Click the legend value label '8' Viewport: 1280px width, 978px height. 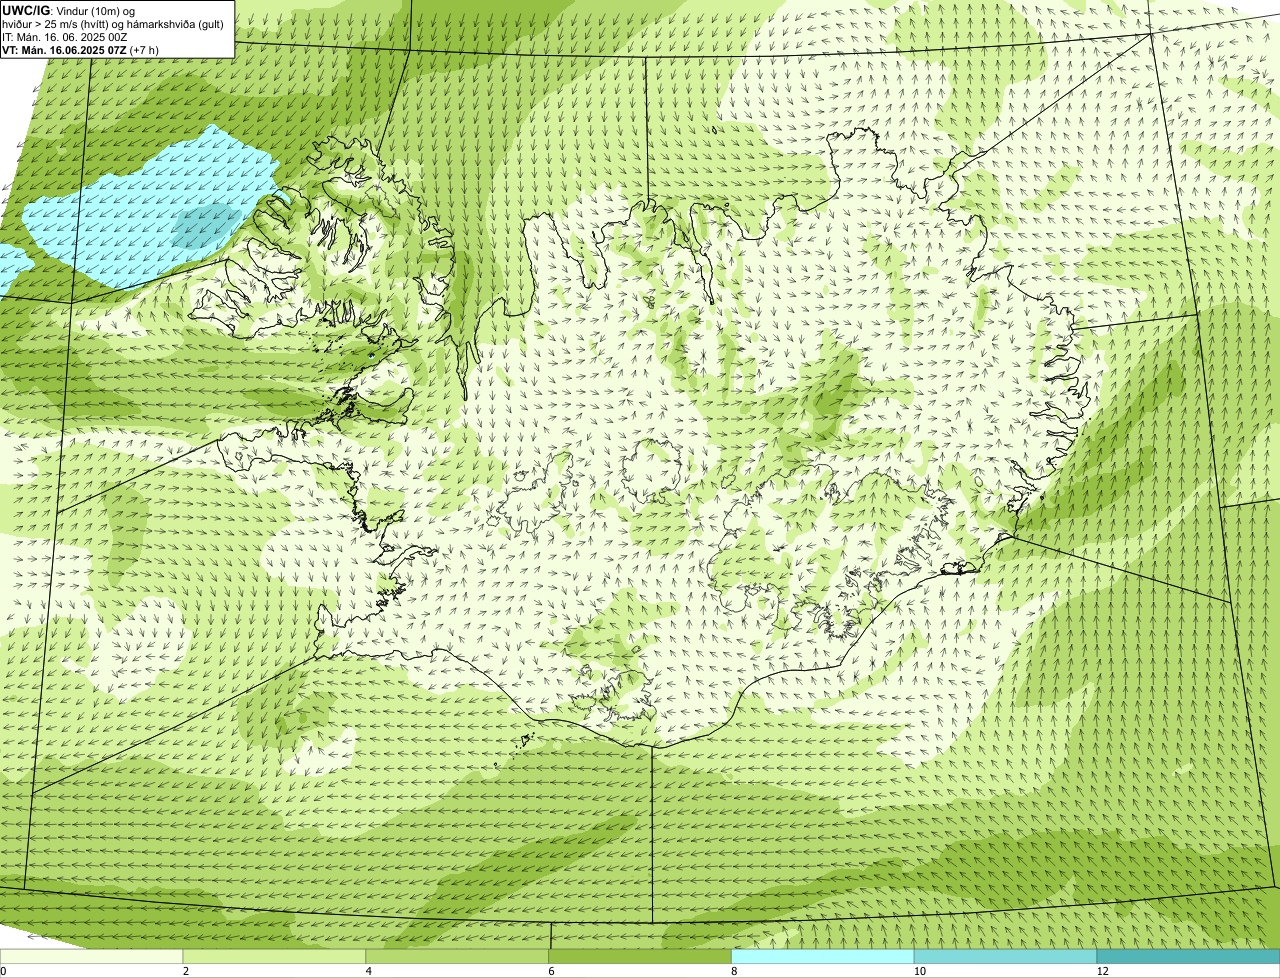click(x=734, y=971)
